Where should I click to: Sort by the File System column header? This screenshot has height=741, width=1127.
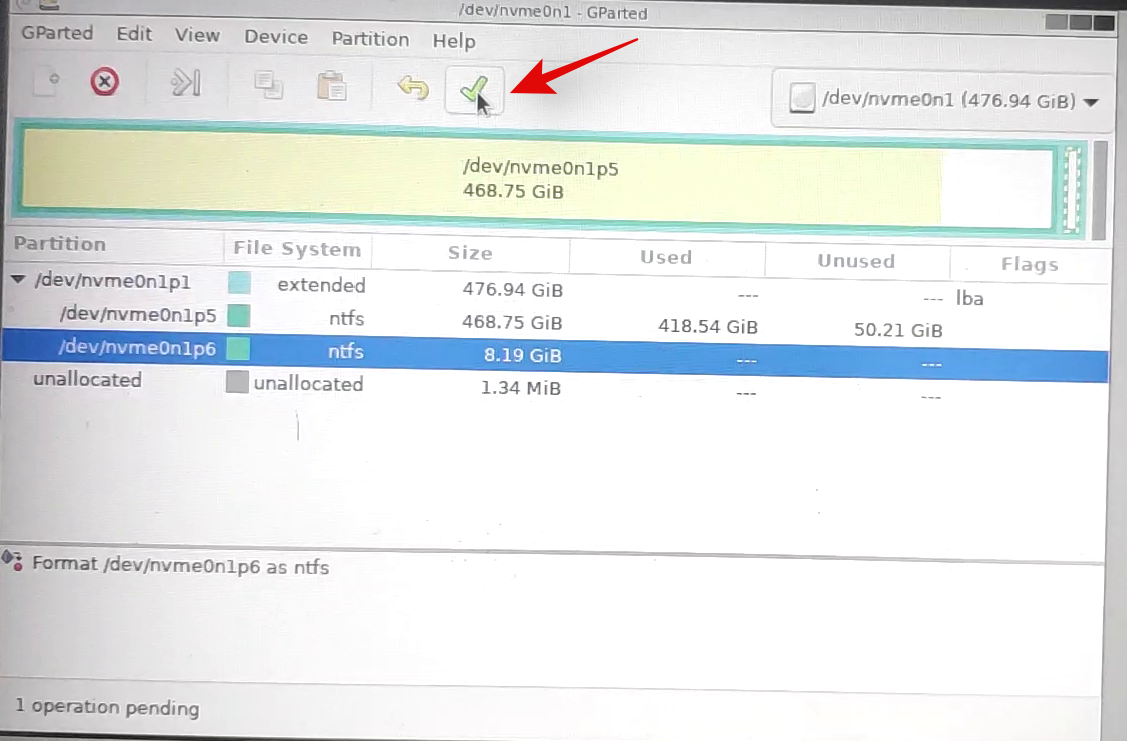pyautogui.click(x=297, y=249)
